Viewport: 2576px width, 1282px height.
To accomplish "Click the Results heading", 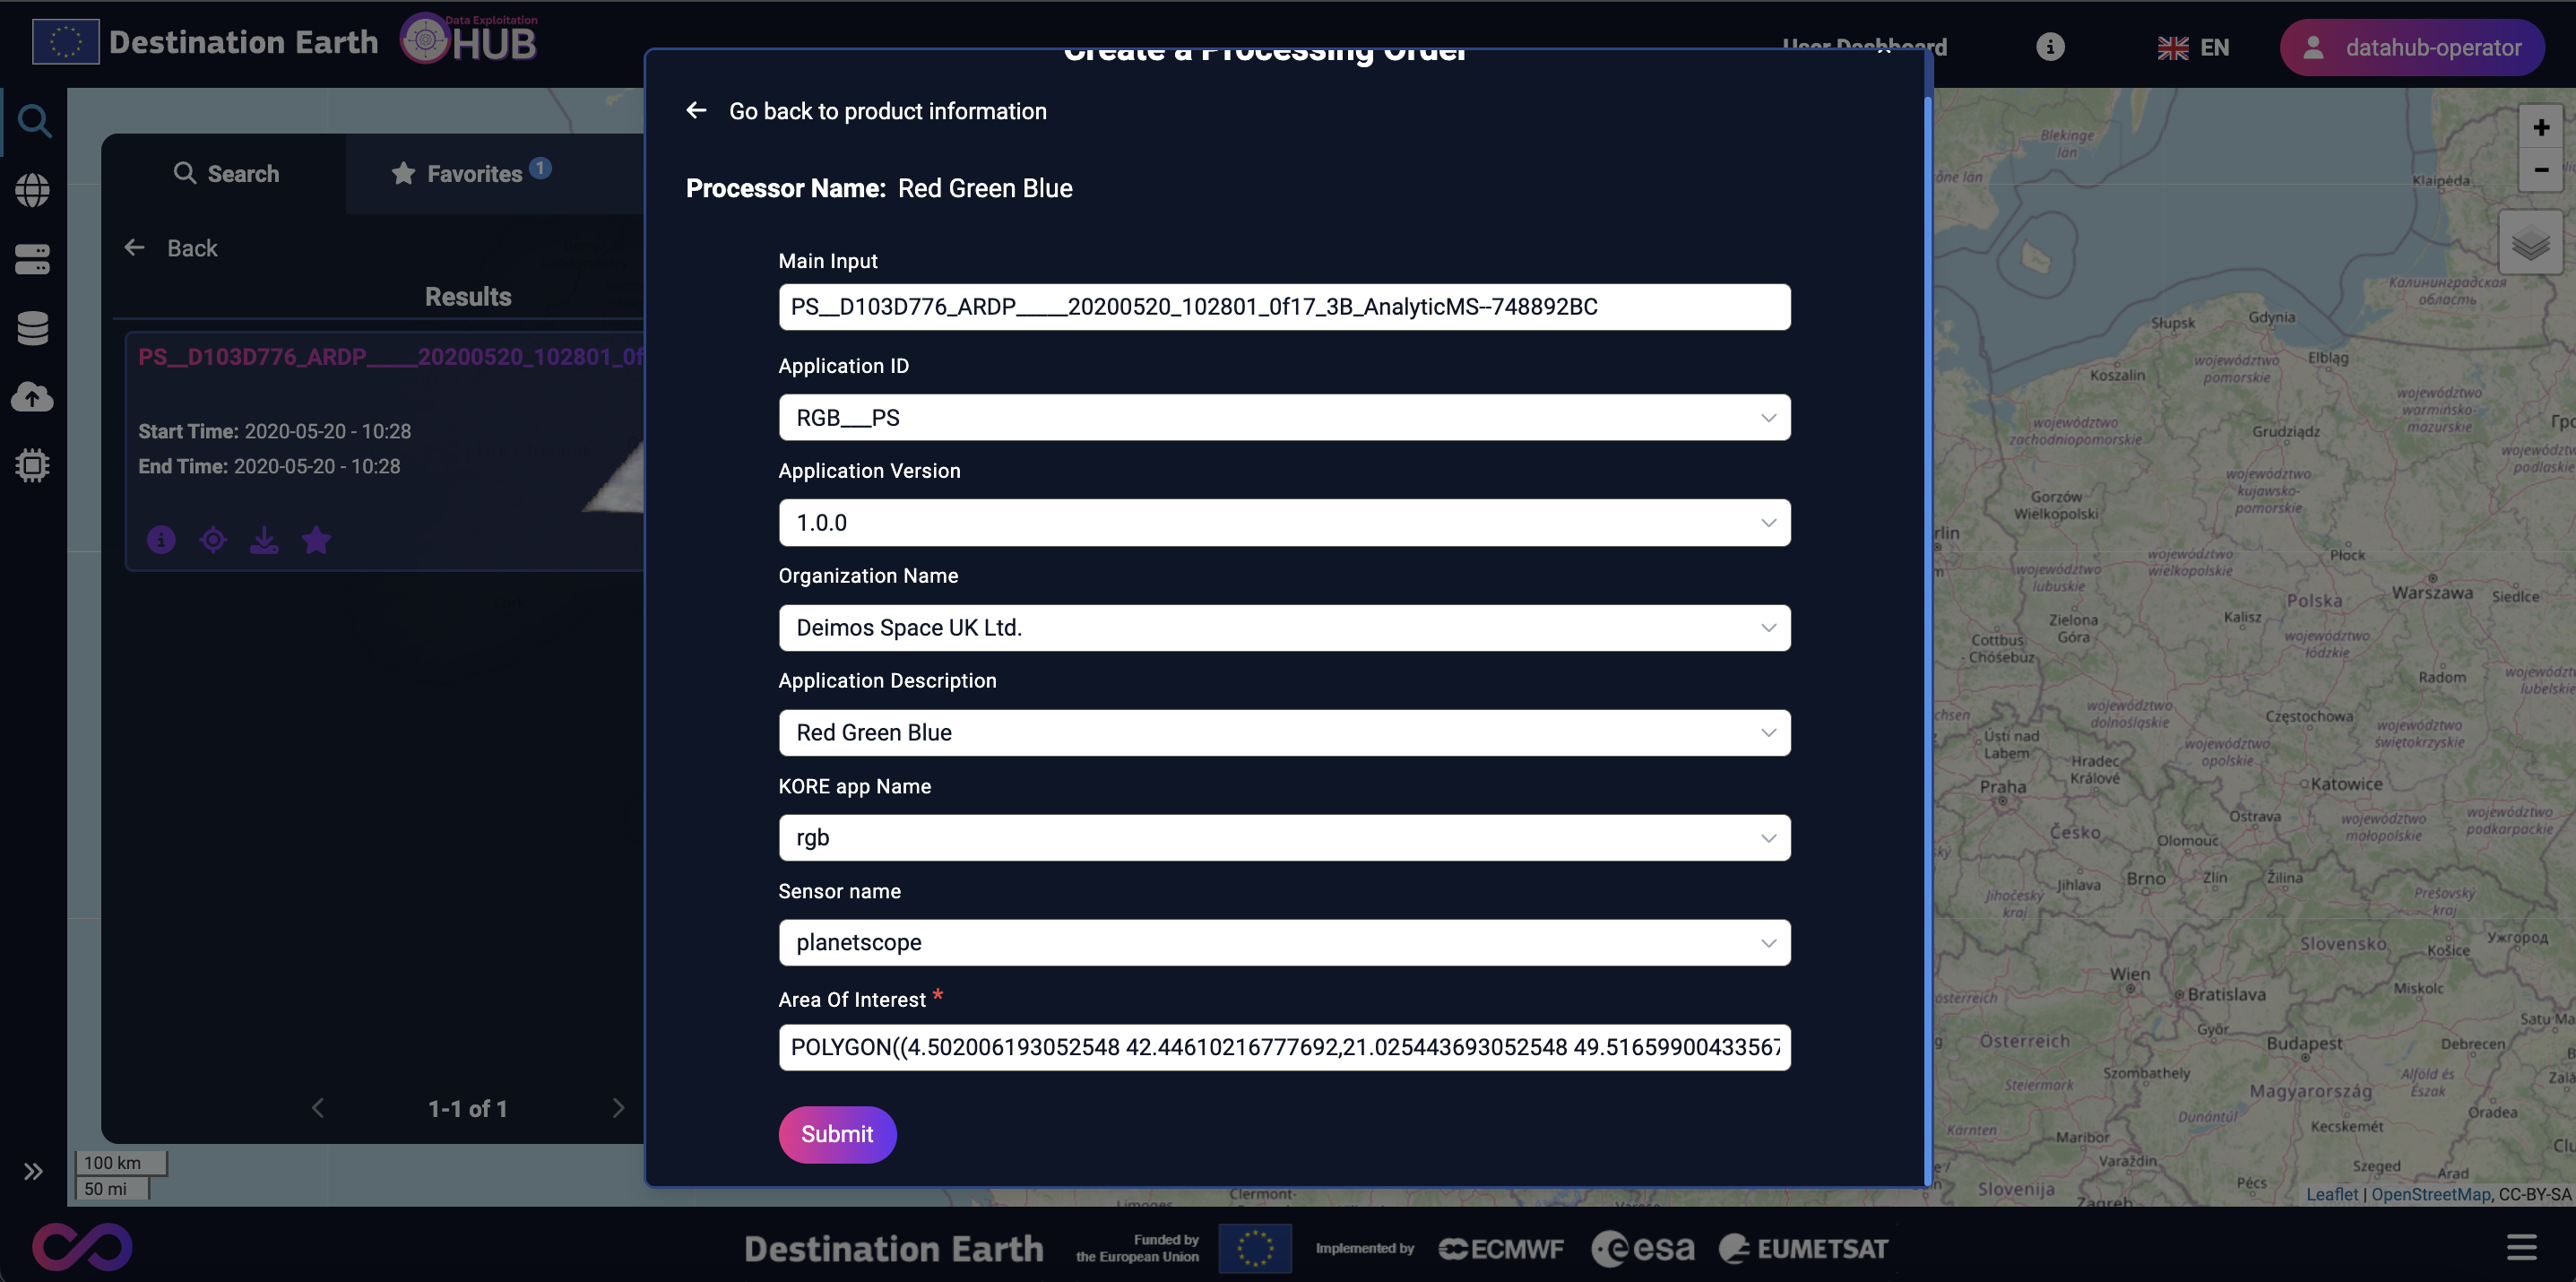I will pos(468,296).
